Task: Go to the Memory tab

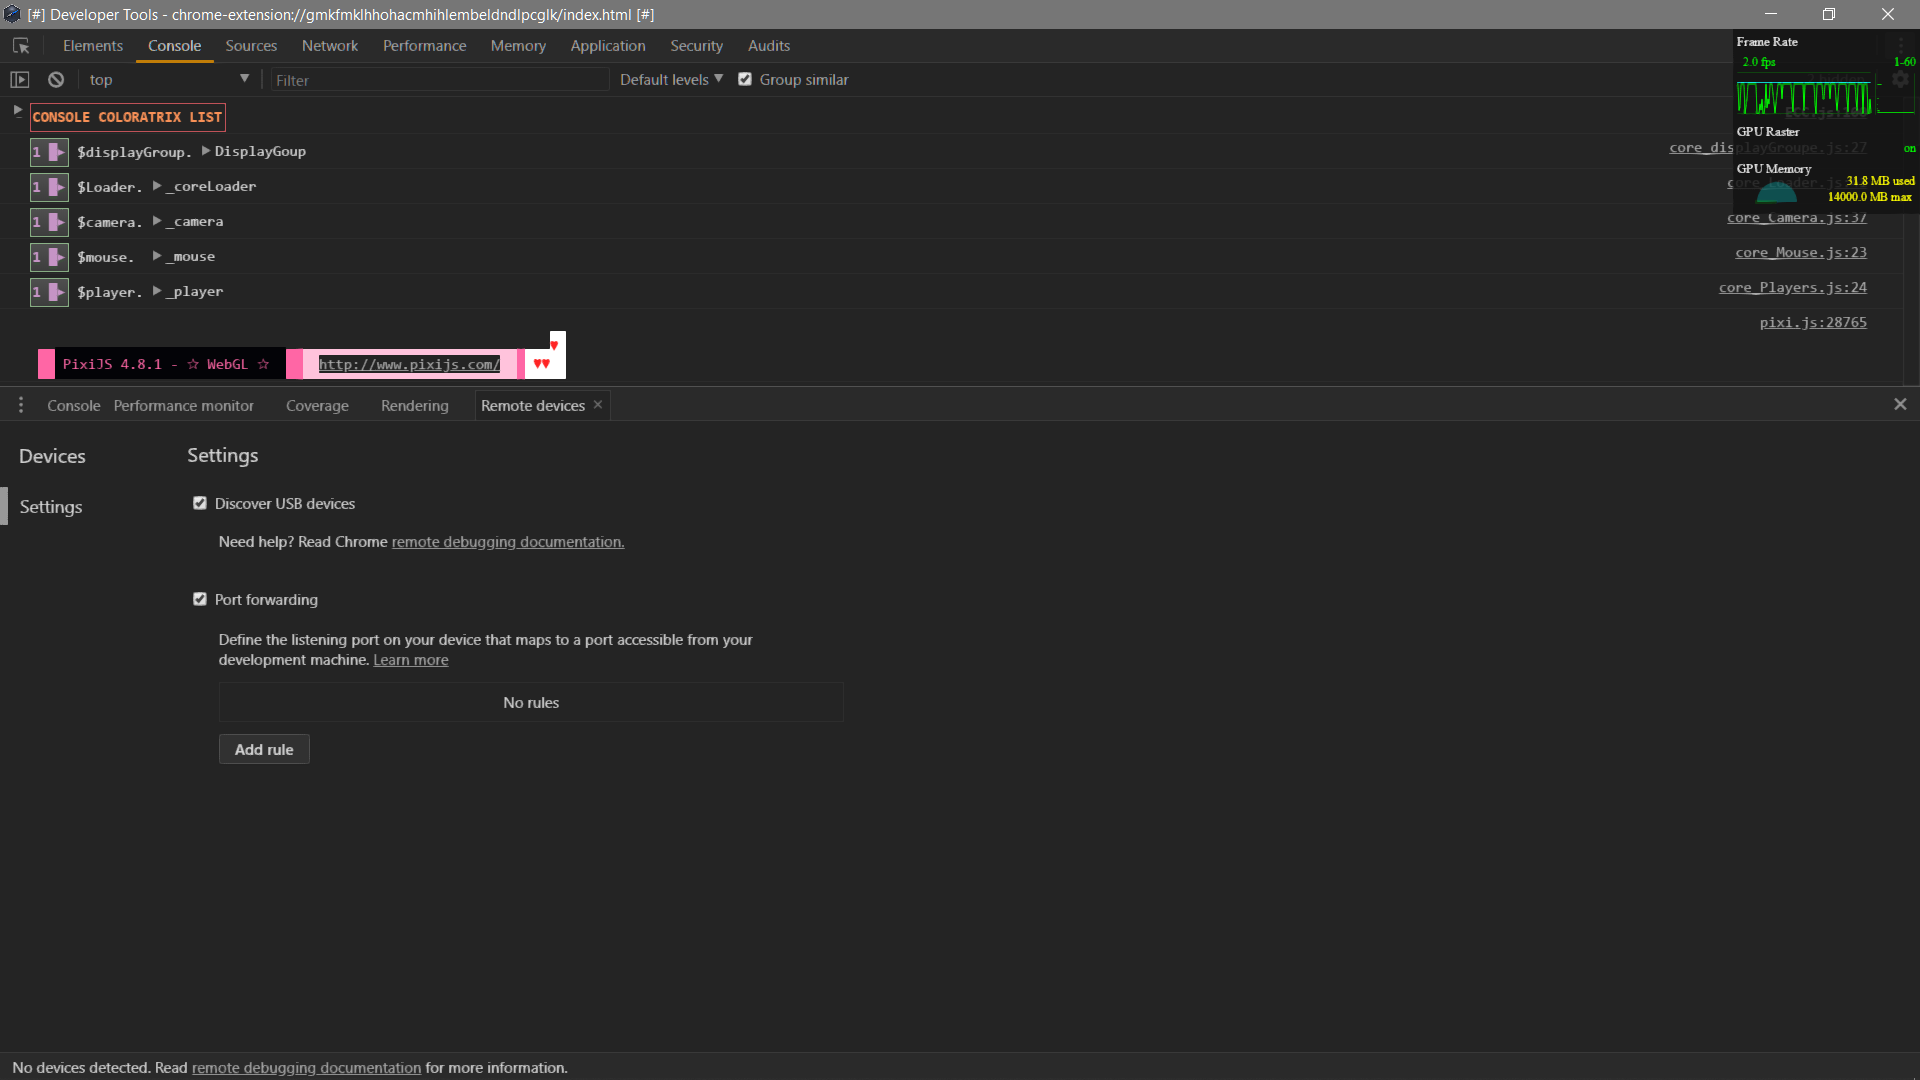Action: point(518,46)
